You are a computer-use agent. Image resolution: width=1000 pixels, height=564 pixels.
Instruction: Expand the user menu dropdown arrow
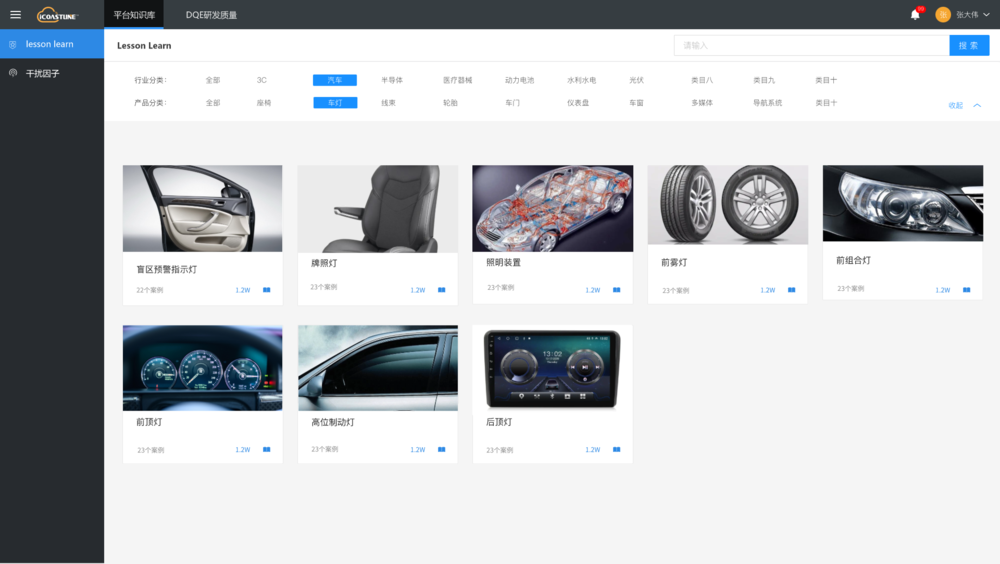pos(987,15)
